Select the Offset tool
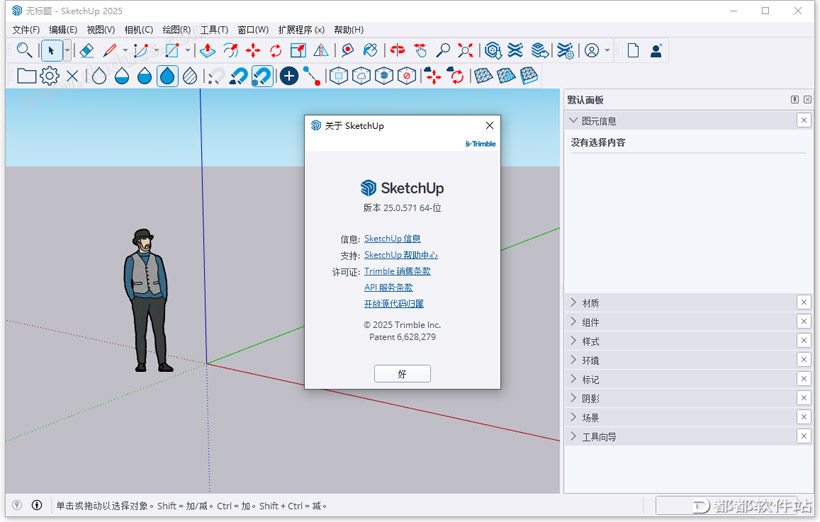Screen dimensions: 820x522 pyautogui.click(x=231, y=50)
